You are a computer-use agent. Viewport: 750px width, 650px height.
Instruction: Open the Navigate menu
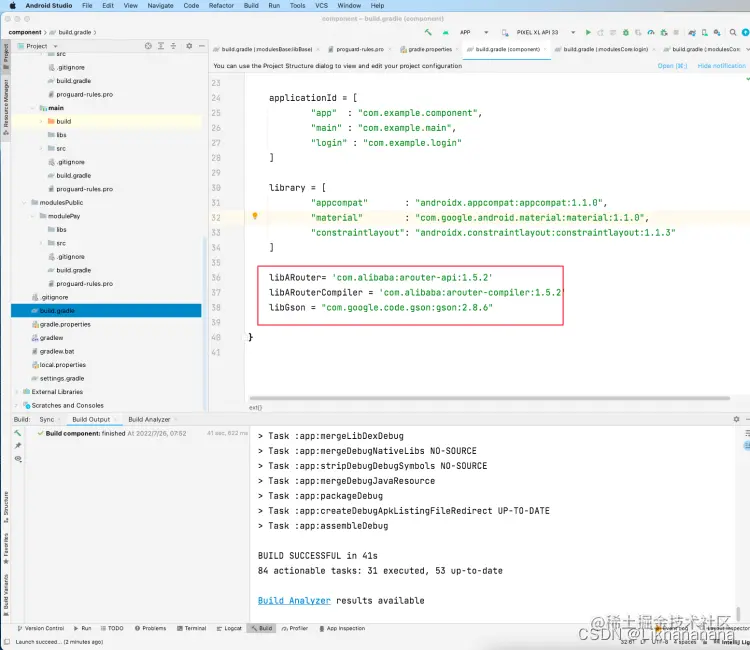click(x=160, y=5)
